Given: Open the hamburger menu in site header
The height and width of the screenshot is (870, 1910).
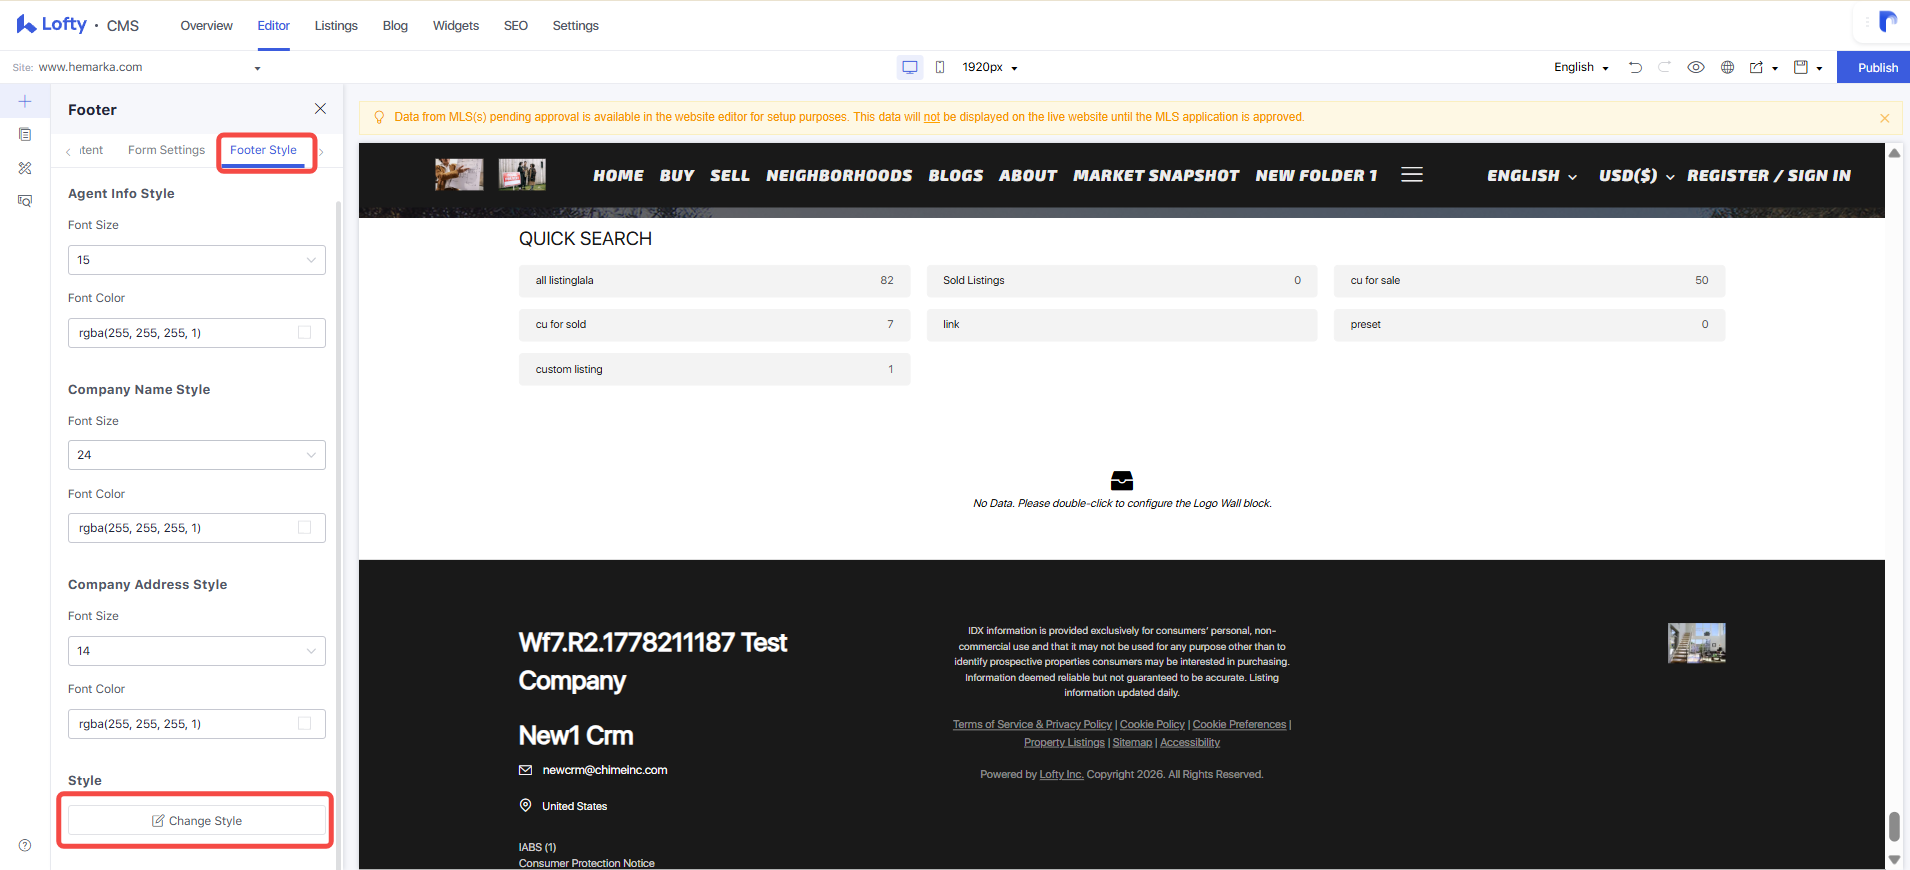Looking at the screenshot, I should tap(1412, 175).
